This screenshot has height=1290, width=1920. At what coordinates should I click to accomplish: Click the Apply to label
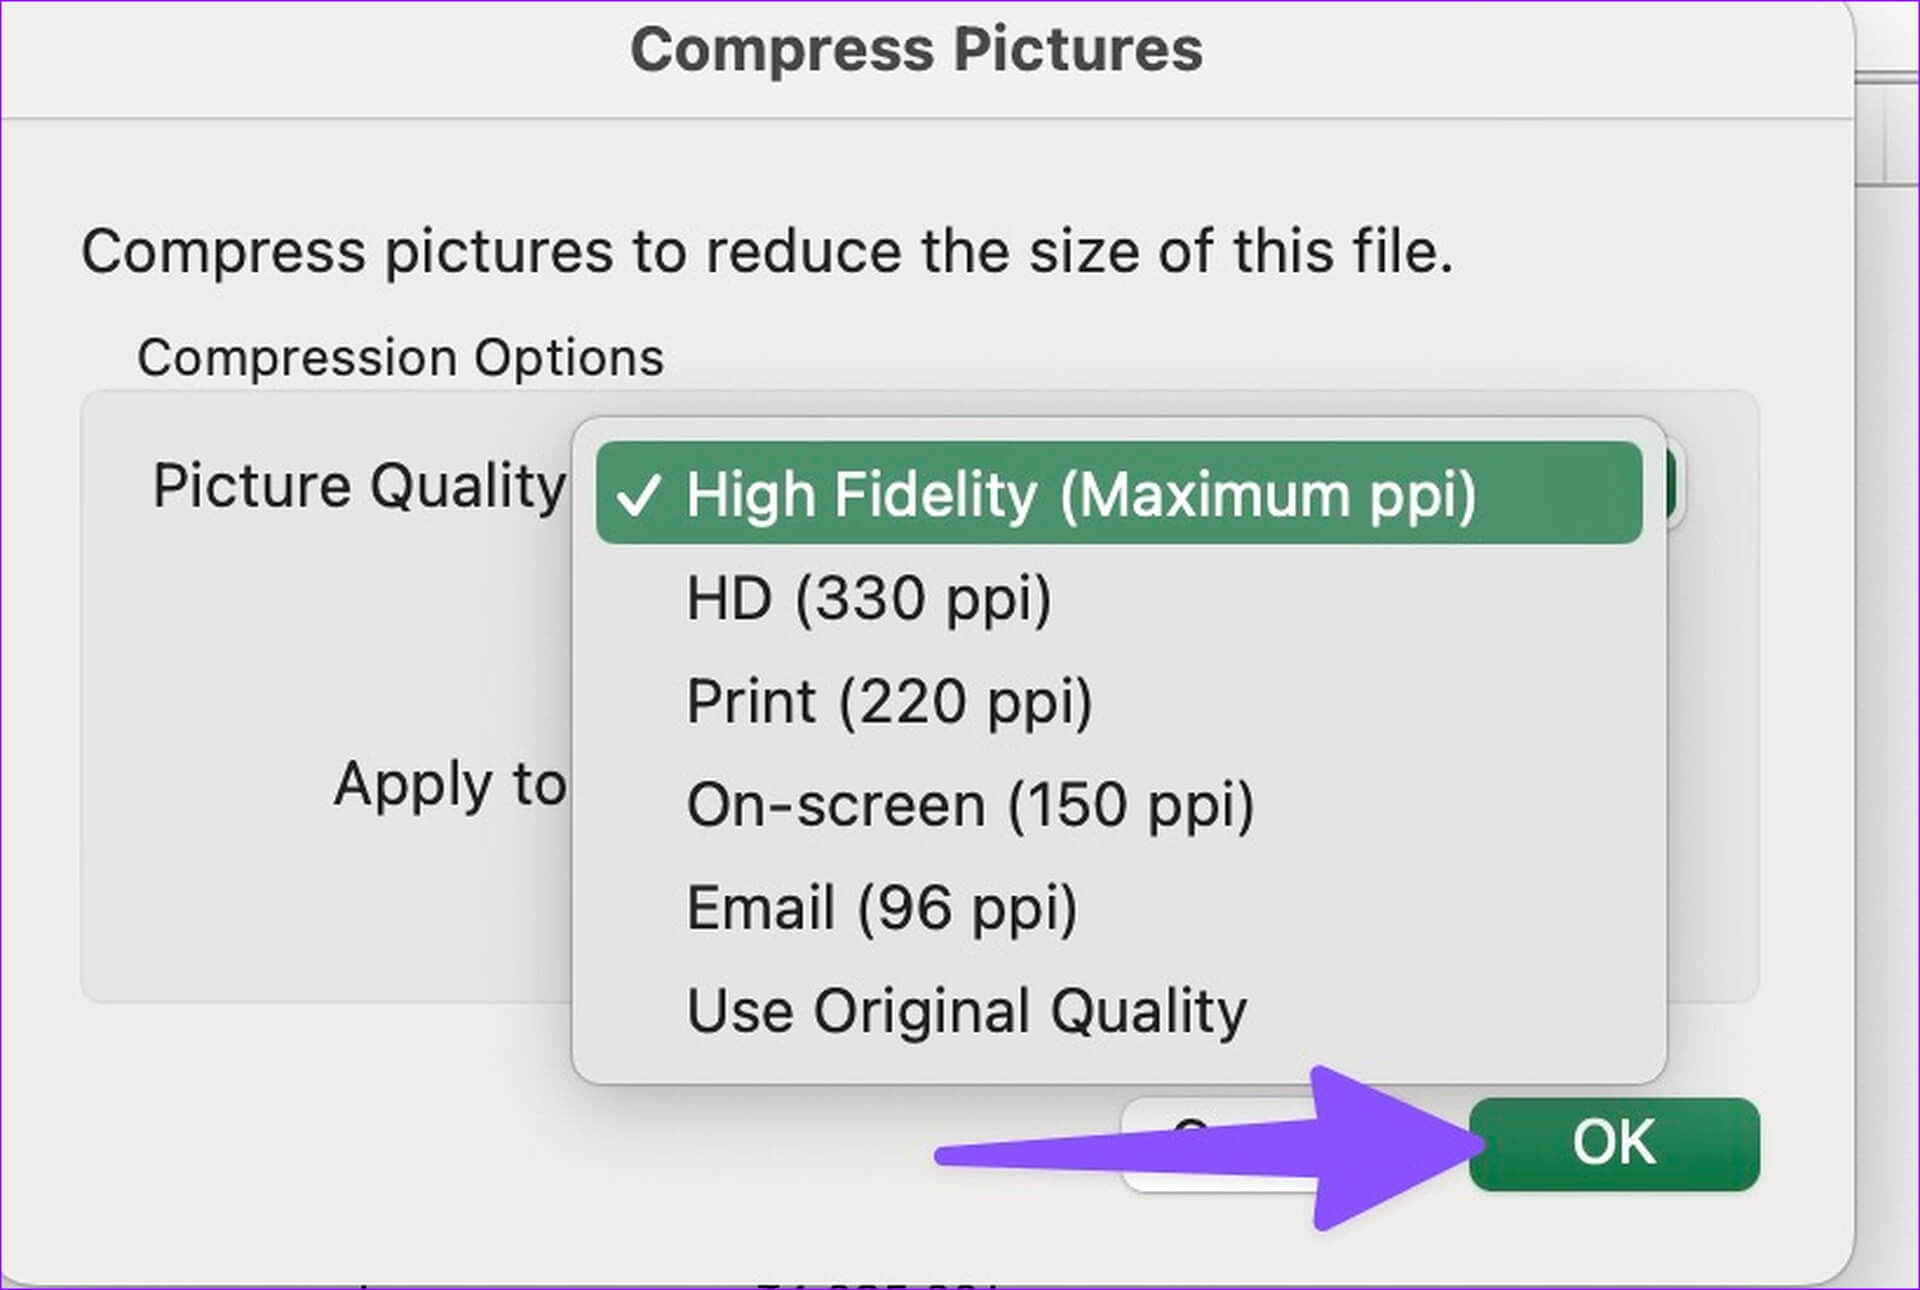pos(449,785)
